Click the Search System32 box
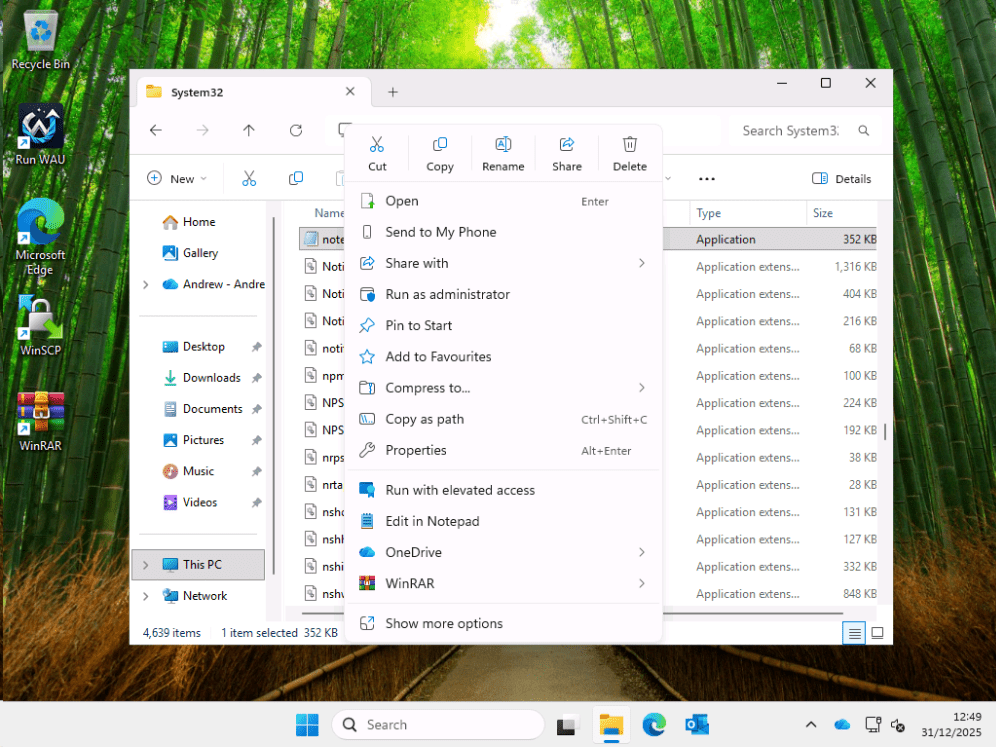Image resolution: width=996 pixels, height=747 pixels. click(796, 130)
